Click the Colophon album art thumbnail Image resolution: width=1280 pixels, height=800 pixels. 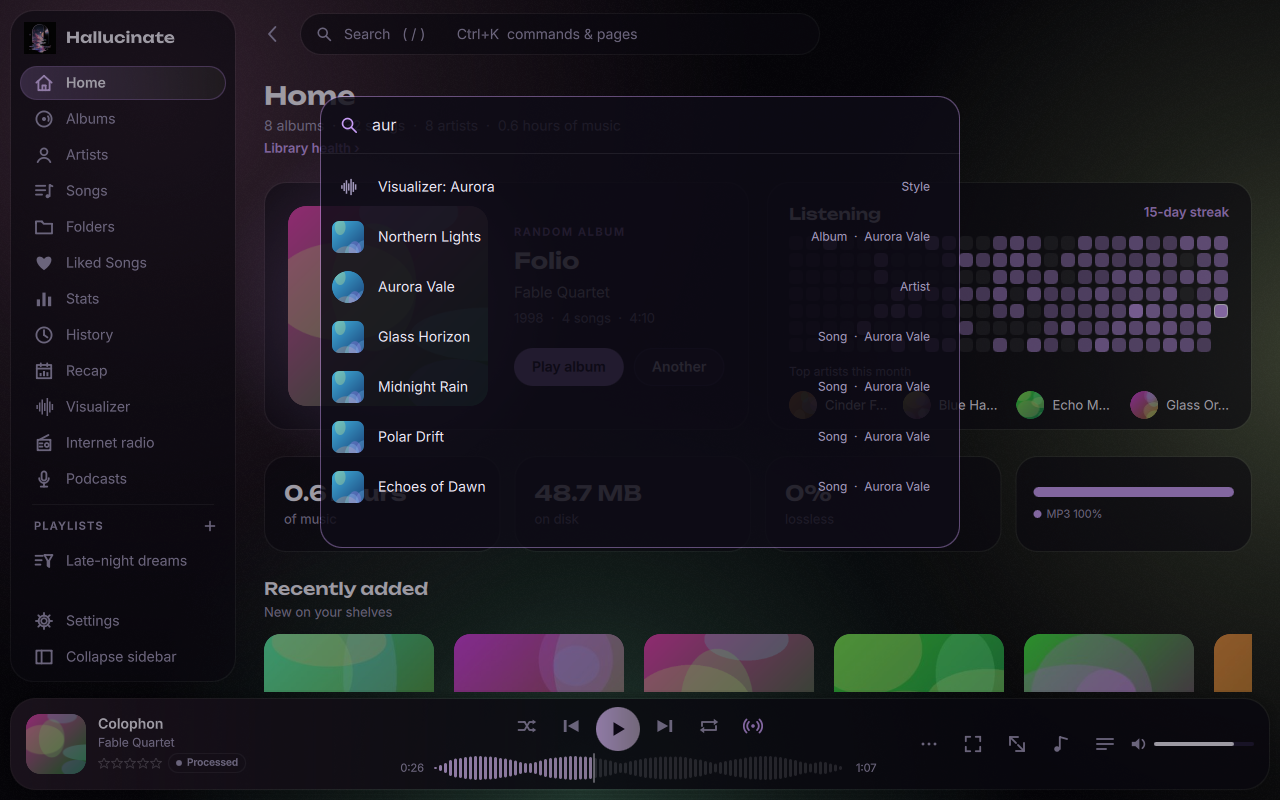(x=56, y=744)
